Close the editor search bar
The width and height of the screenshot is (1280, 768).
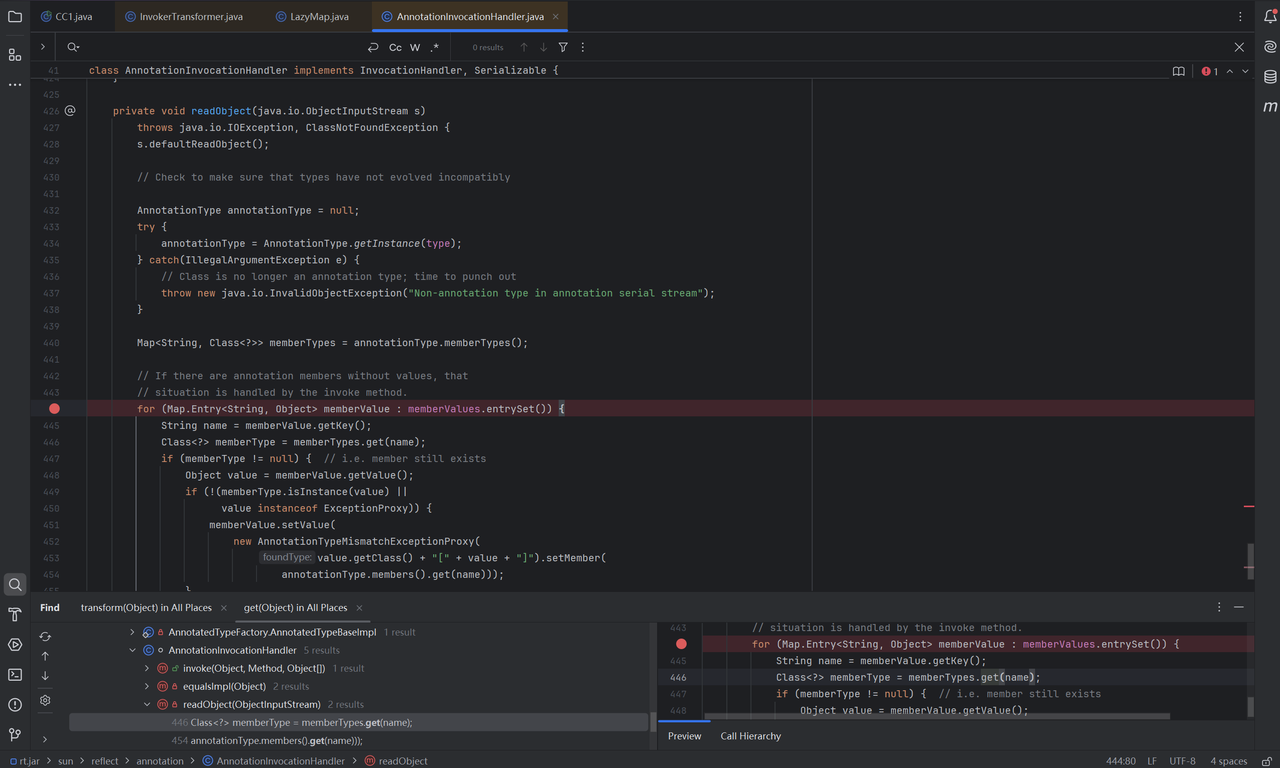pyautogui.click(x=1240, y=47)
